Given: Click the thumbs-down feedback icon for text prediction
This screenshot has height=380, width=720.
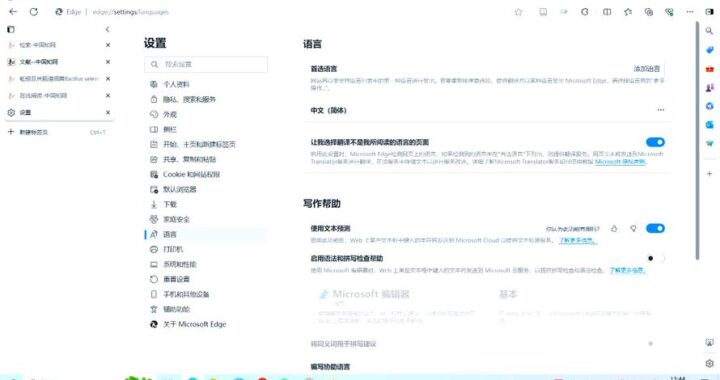Looking at the screenshot, I should pyautogui.click(x=633, y=229).
